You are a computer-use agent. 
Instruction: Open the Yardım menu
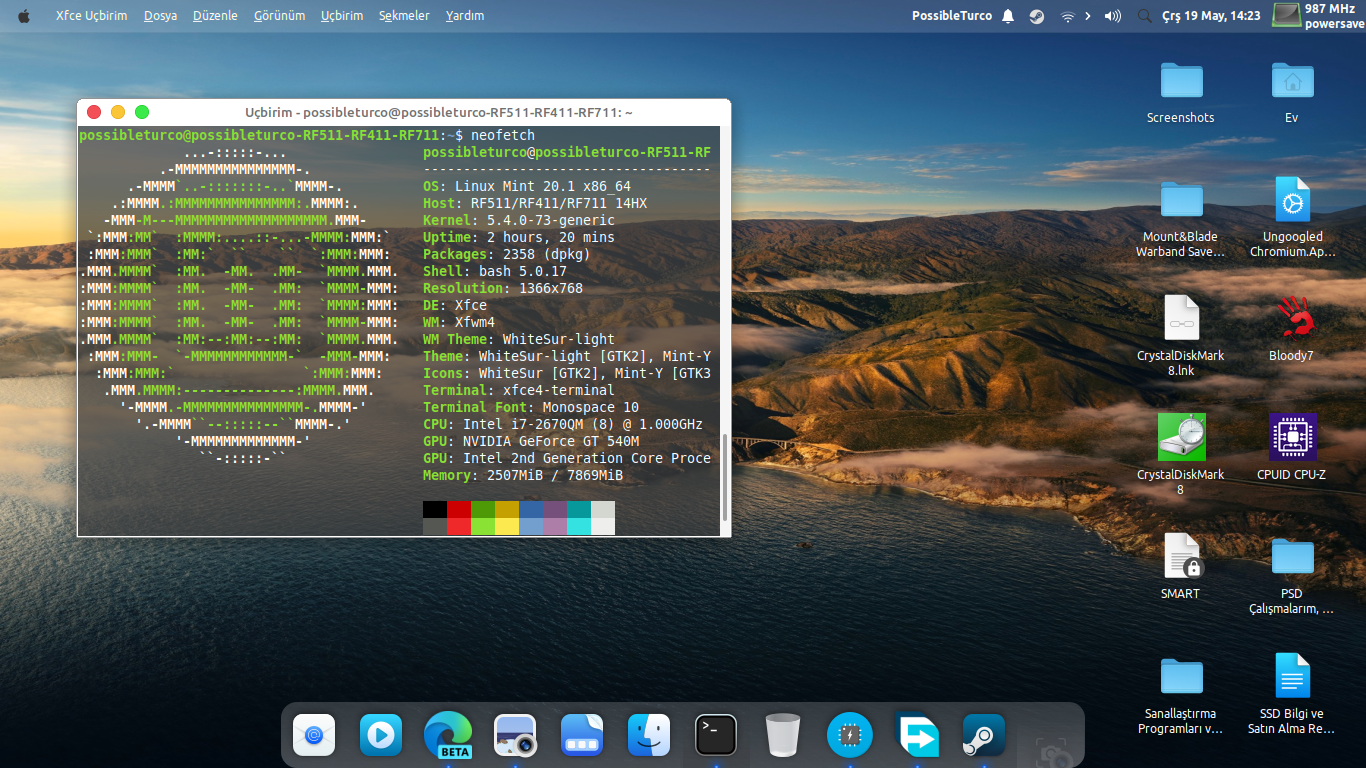pos(465,16)
